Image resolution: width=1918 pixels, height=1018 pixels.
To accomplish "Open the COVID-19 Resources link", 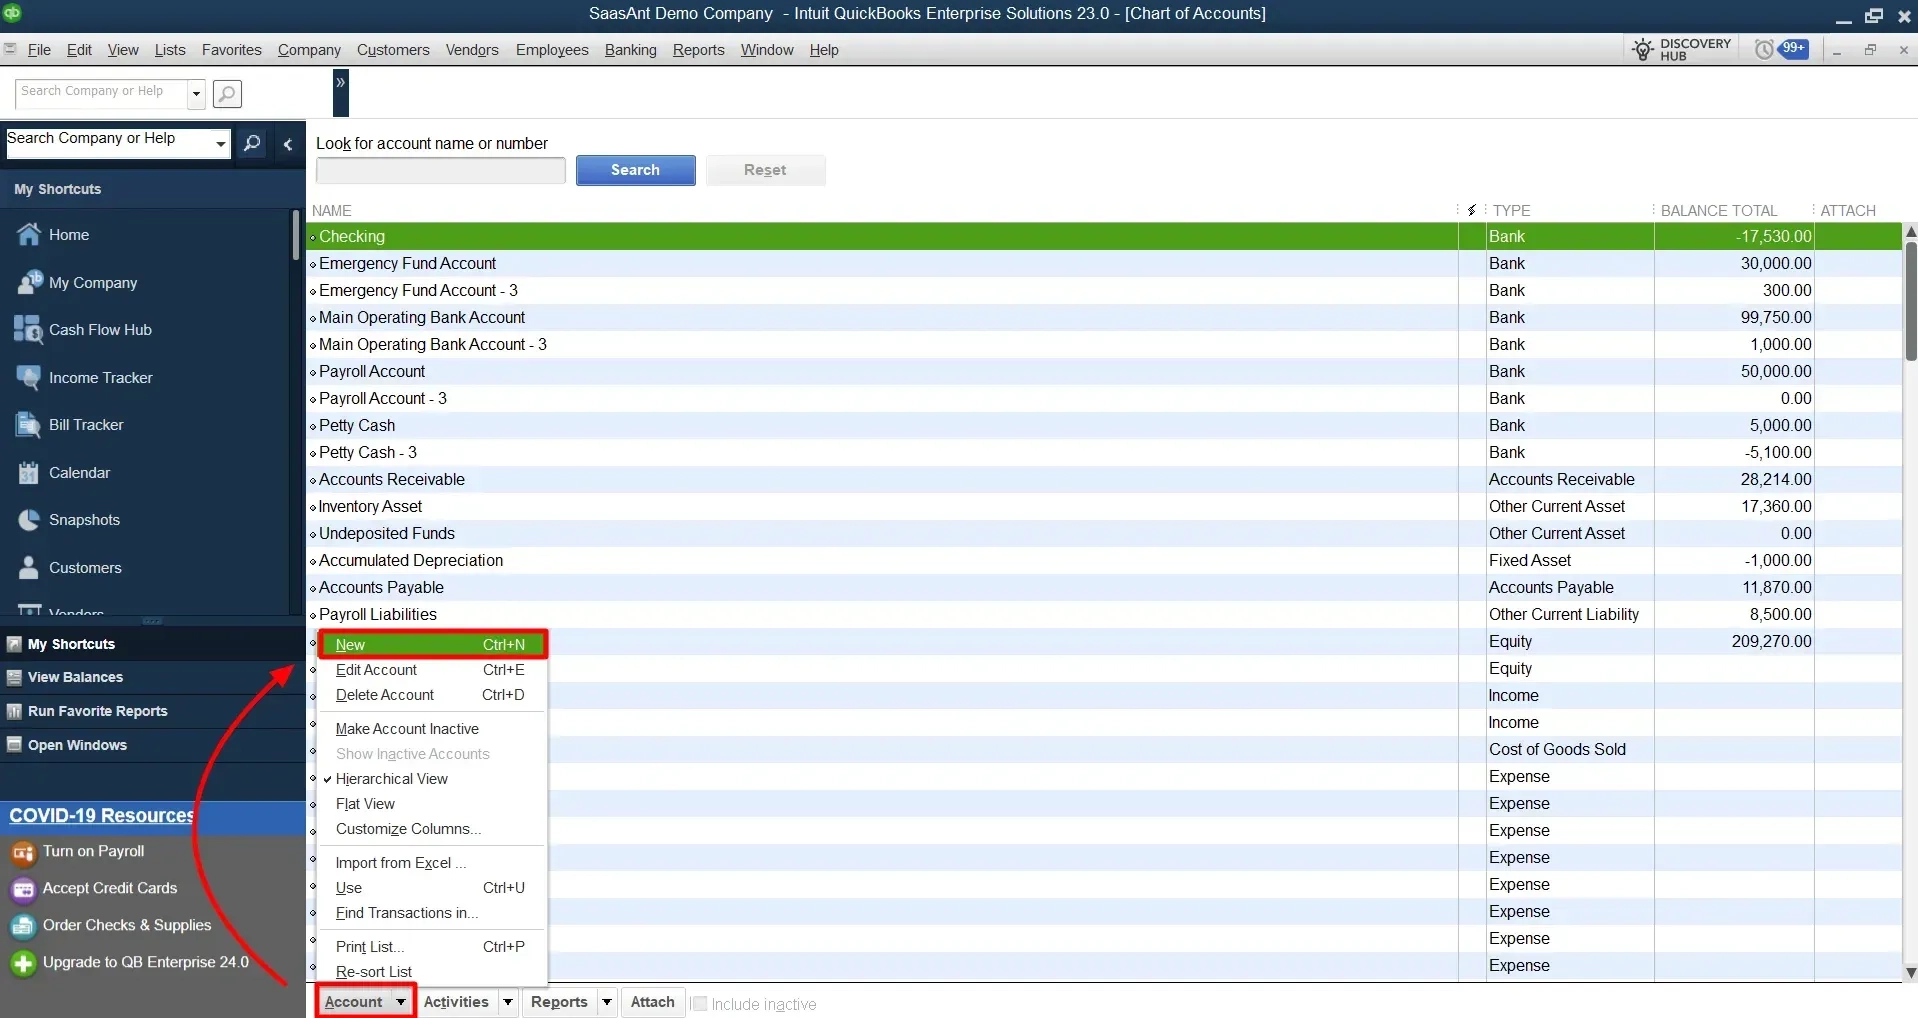I will (x=101, y=815).
